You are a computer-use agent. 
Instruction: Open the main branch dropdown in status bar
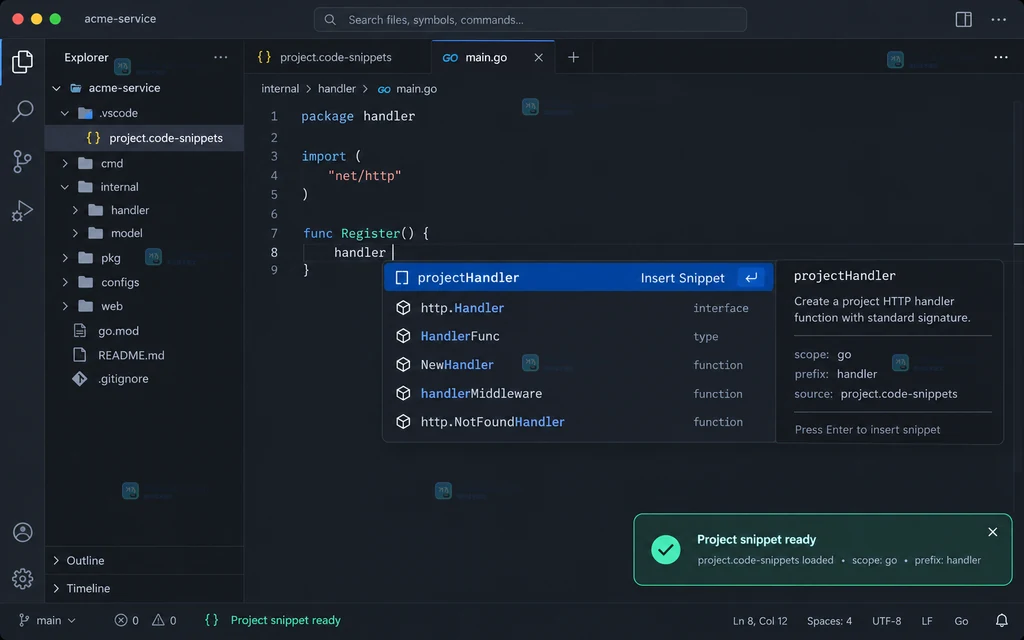47,620
